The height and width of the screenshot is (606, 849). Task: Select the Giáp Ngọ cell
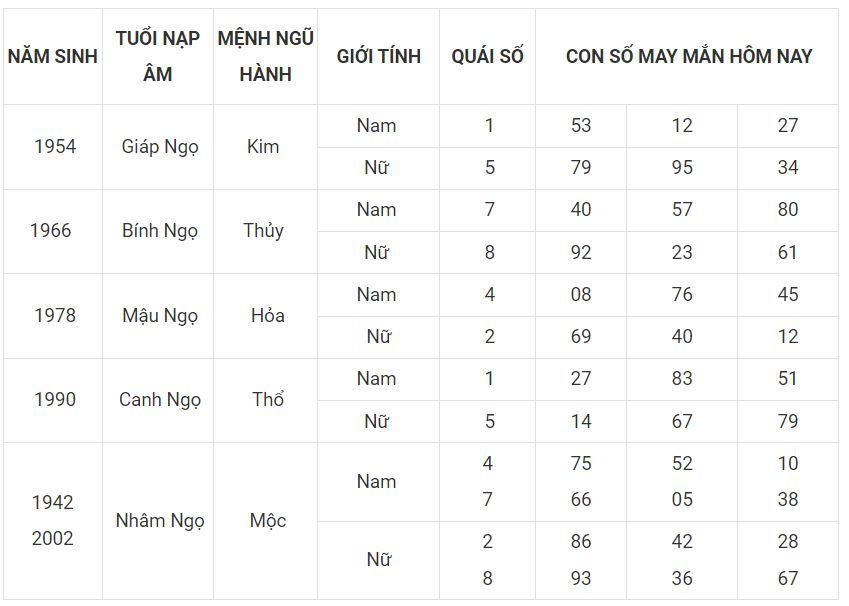160,146
